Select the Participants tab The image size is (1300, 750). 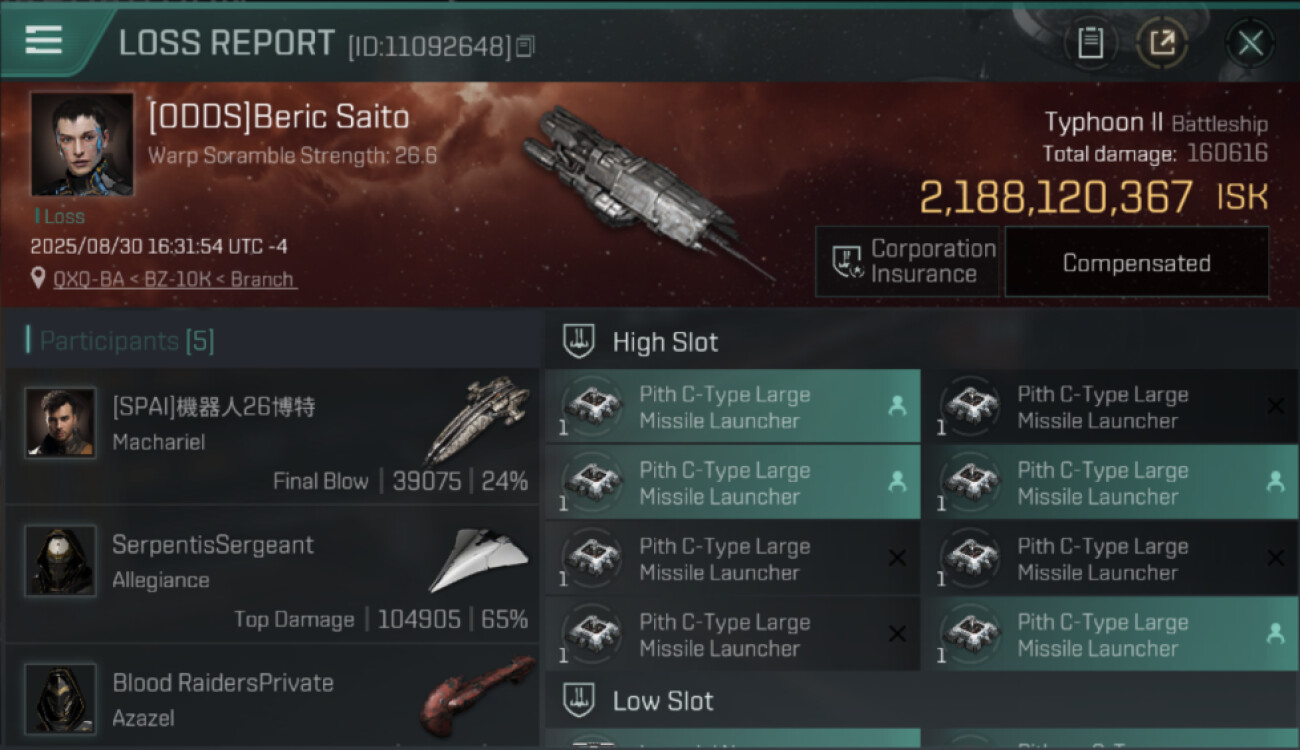click(126, 341)
